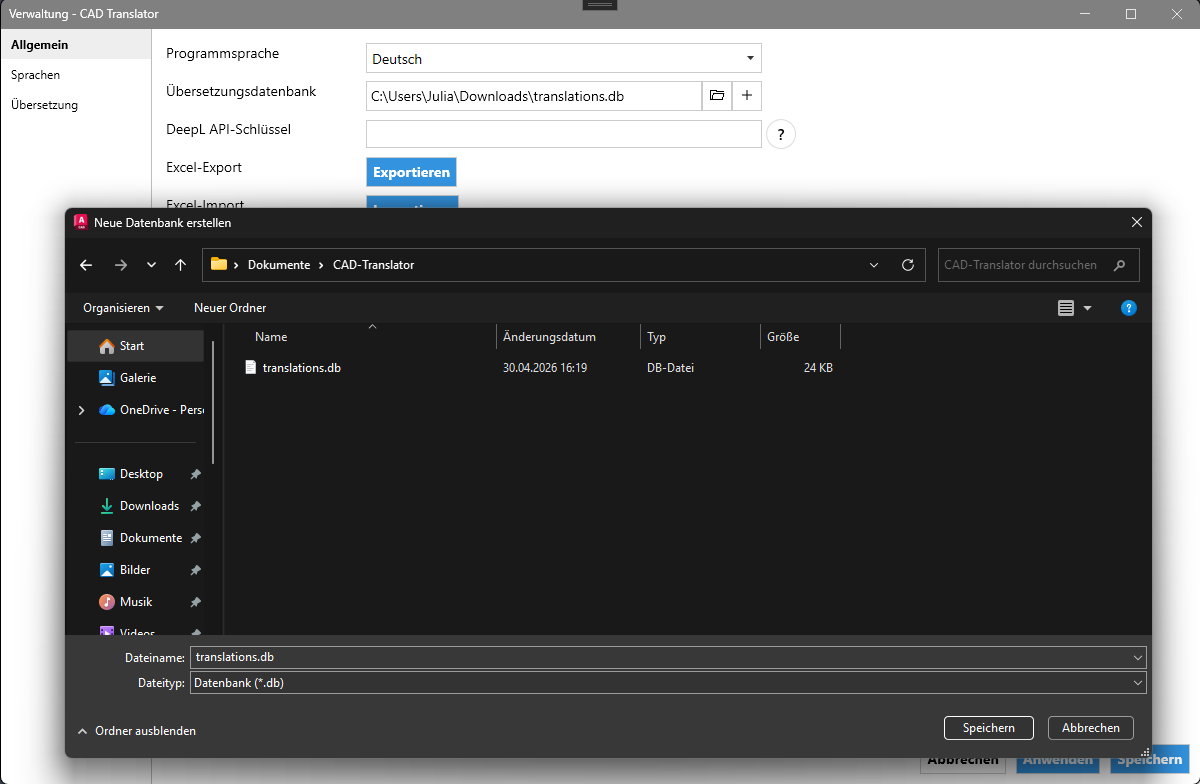This screenshot has height=784, width=1200.
Task: Open the blue help icon
Action: click(1129, 308)
